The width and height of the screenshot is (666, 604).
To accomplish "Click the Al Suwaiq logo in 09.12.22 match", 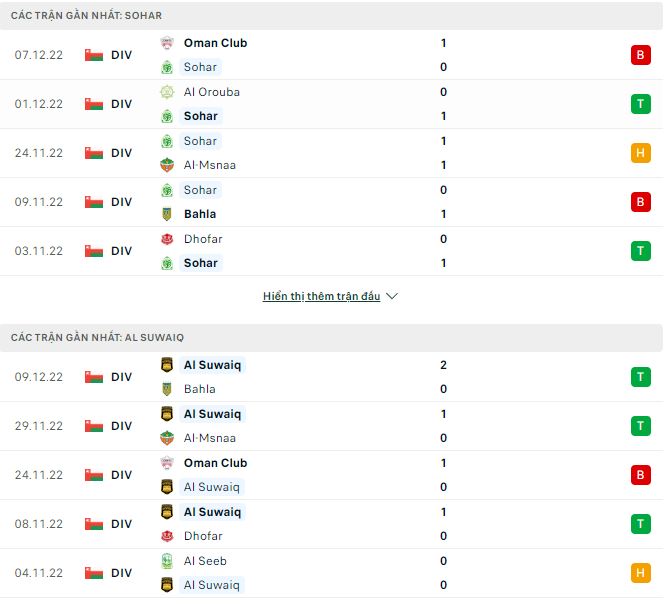I will click(167, 365).
